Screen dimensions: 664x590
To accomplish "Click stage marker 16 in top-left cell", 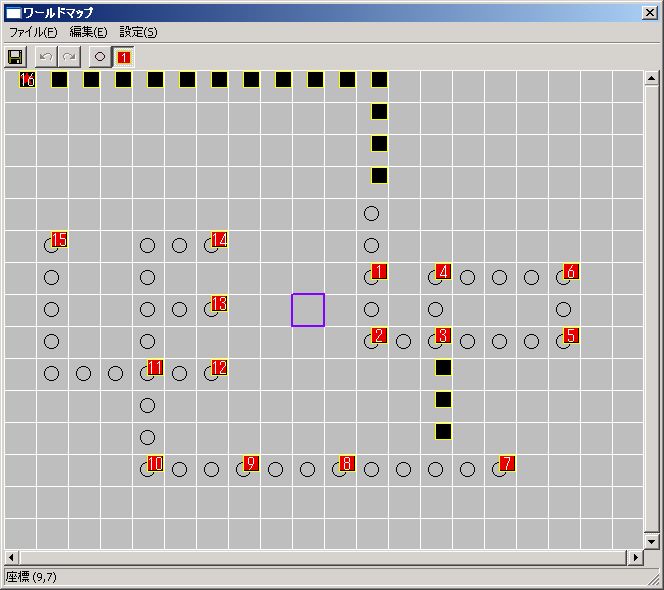I will click(x=27, y=80).
